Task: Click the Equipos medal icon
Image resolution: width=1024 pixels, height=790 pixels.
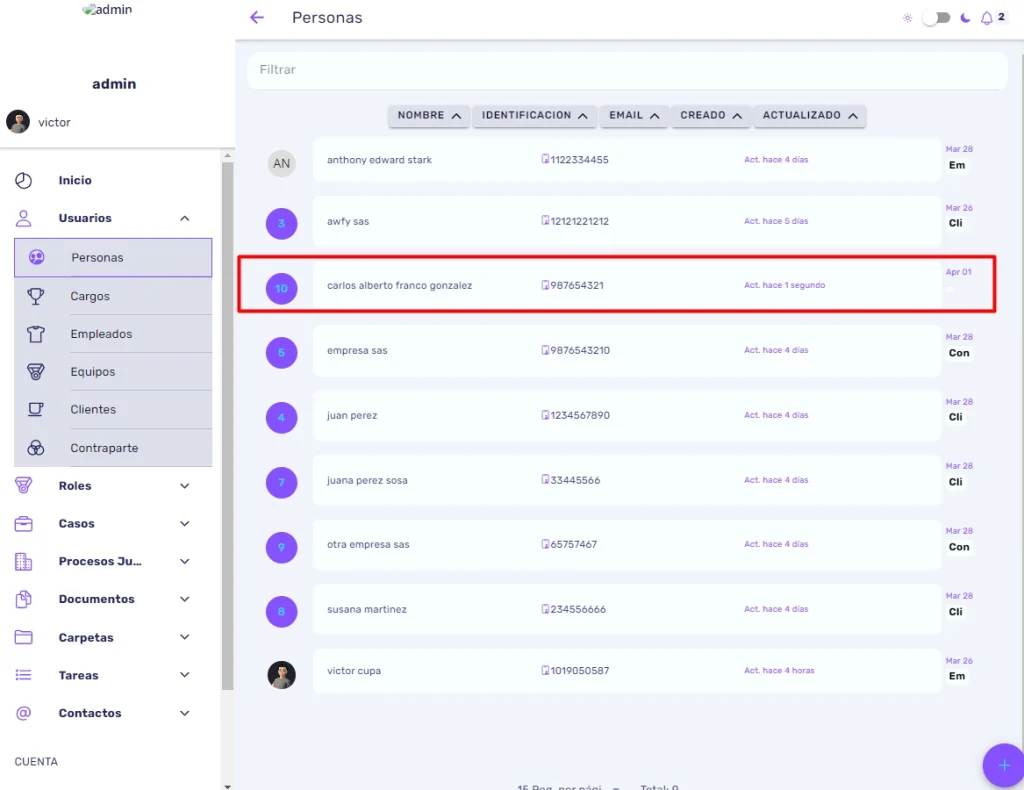Action: pos(36,372)
